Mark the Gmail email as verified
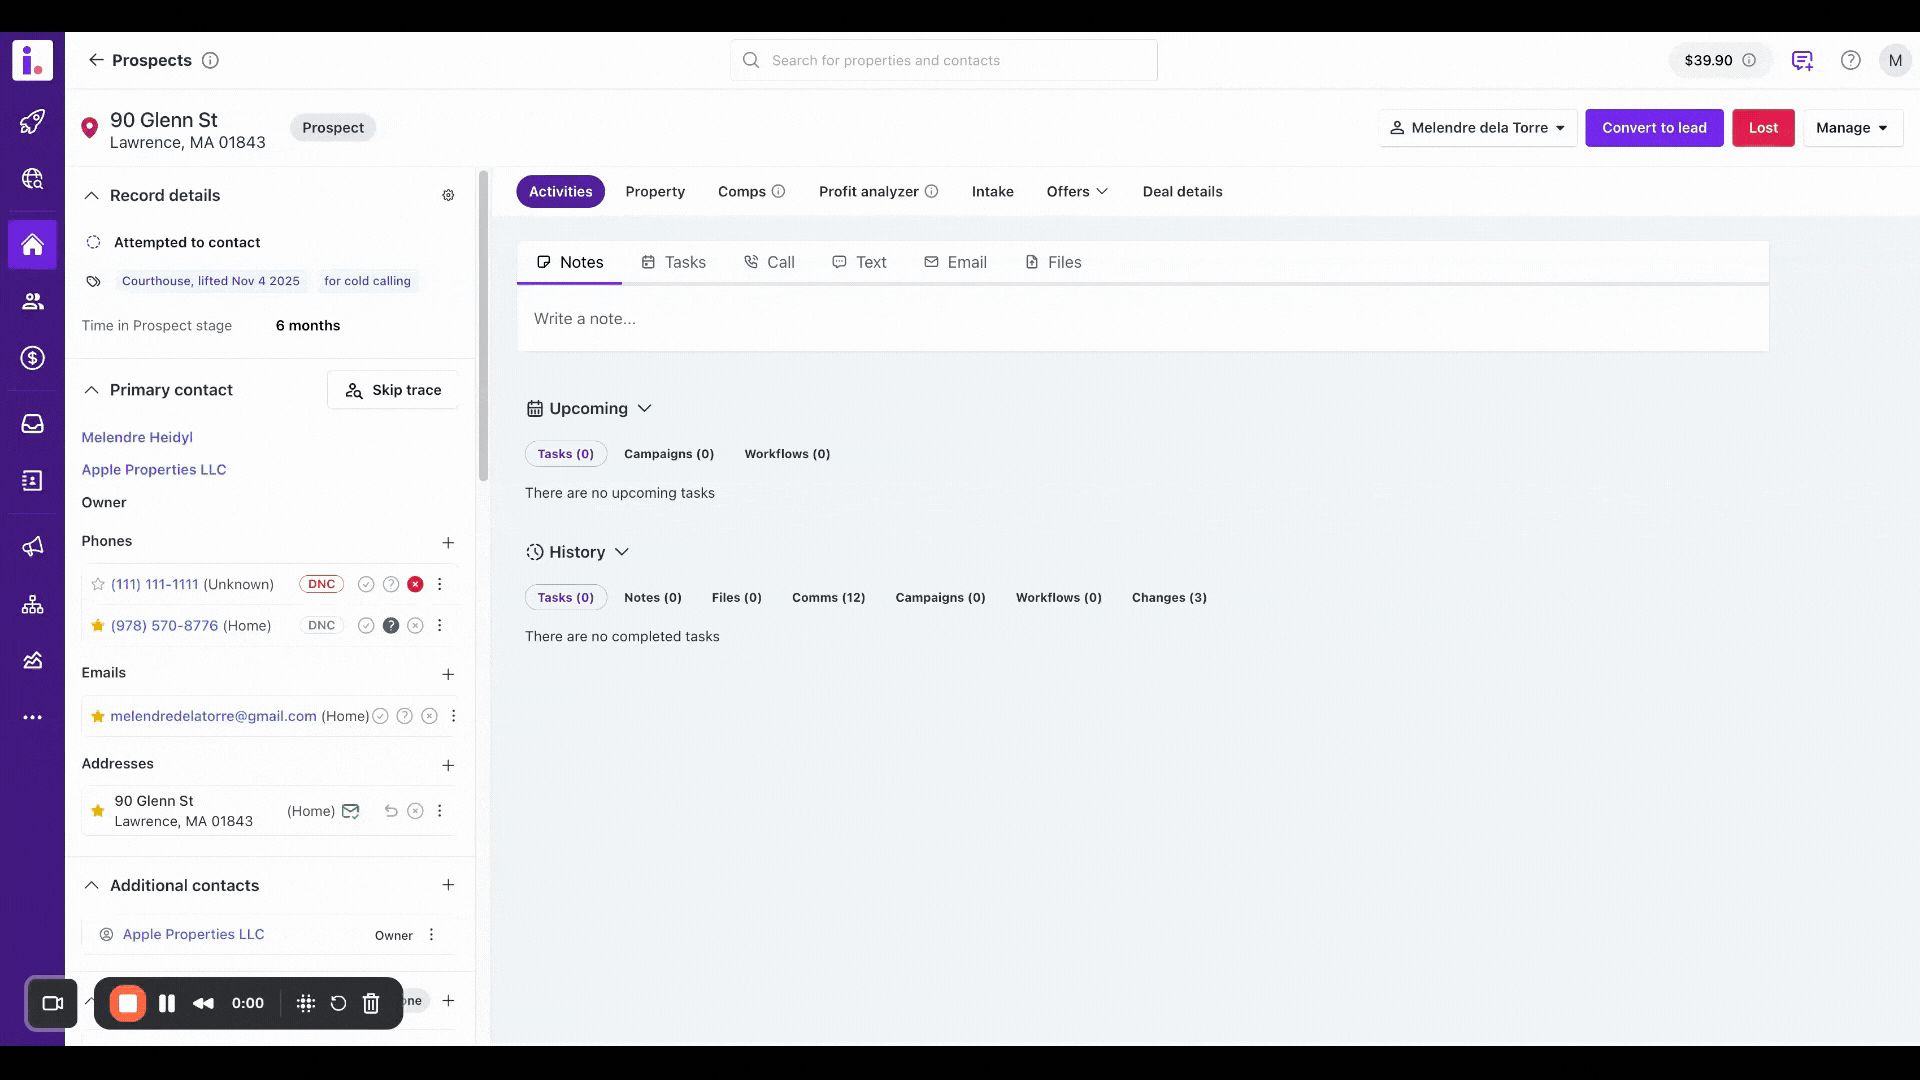The image size is (1920, 1080). tap(380, 717)
